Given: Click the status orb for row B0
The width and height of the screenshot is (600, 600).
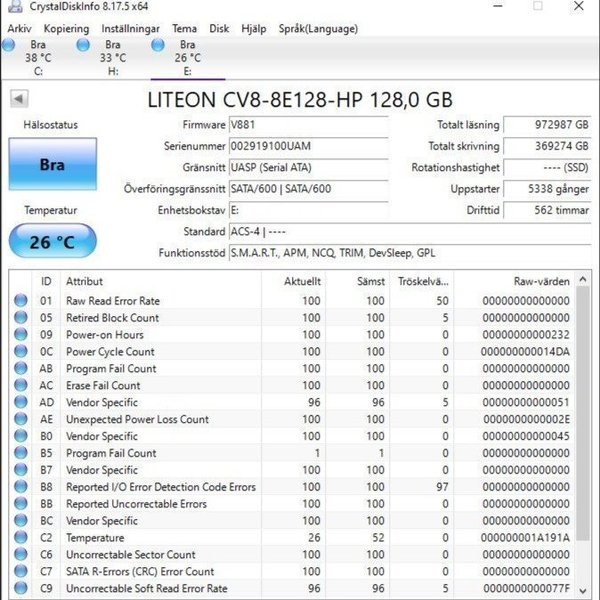Looking at the screenshot, I should [x=21, y=435].
